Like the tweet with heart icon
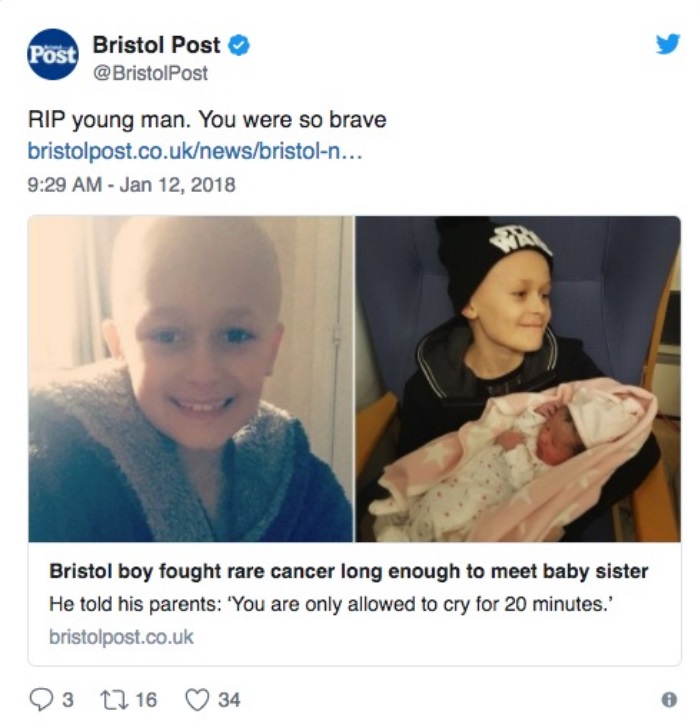 [x=197, y=699]
